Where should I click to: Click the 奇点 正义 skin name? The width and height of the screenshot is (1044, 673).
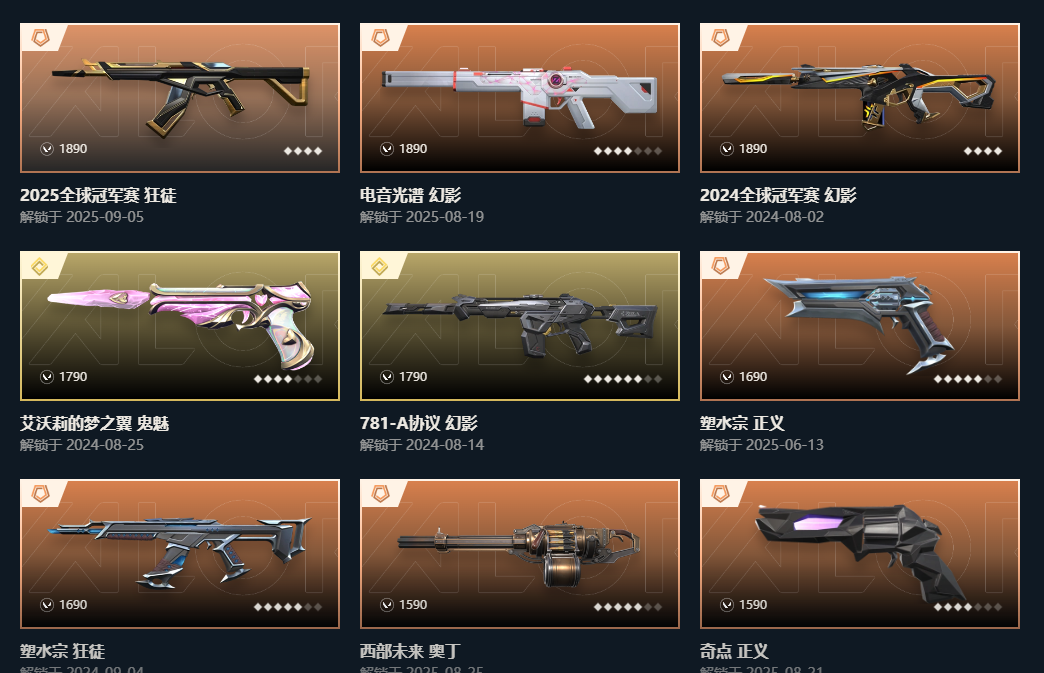tap(734, 651)
